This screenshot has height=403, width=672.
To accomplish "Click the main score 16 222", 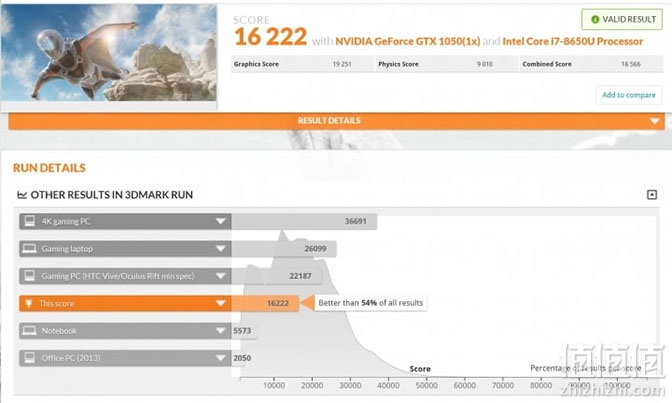I will coord(270,37).
